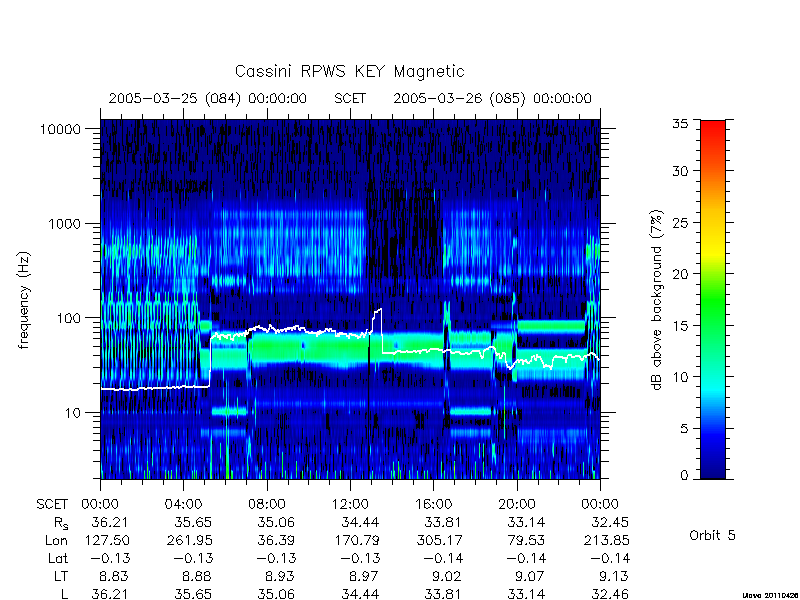Click the 20 colorbar scale label
The width and height of the screenshot is (800, 600).
pos(680,274)
